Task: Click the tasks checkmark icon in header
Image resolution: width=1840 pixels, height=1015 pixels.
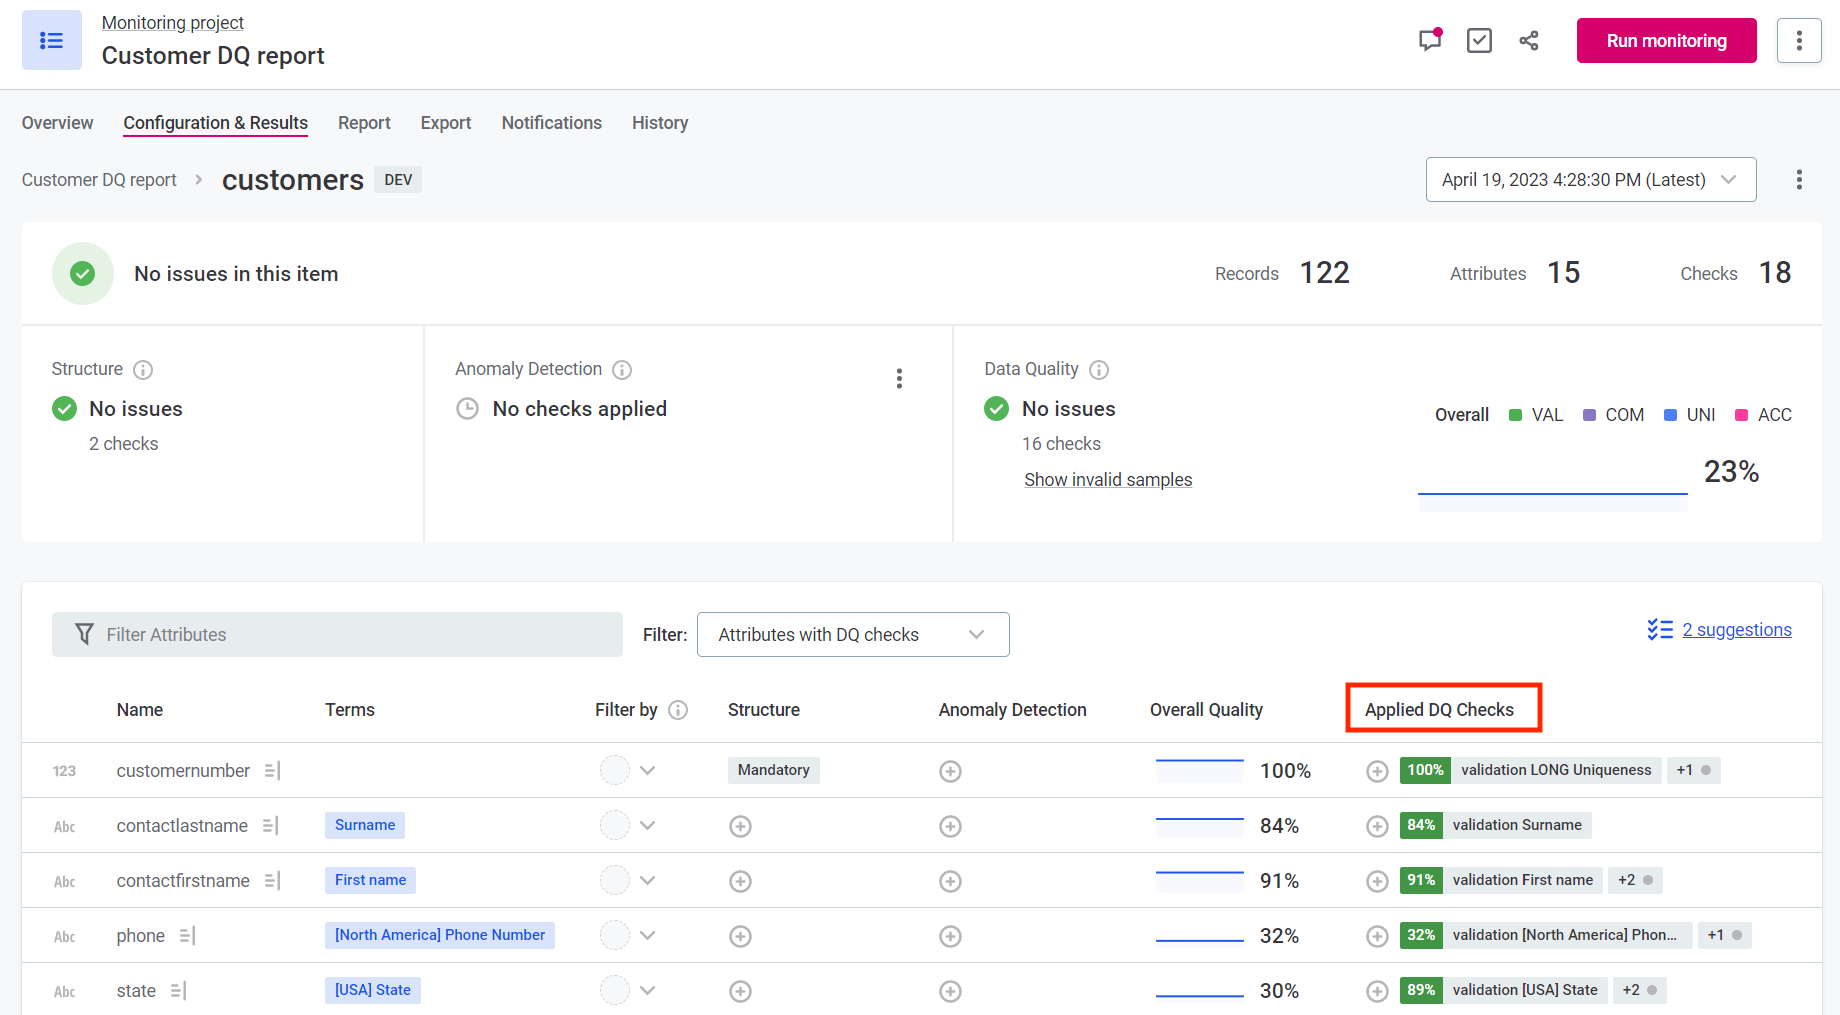Action: [1479, 41]
